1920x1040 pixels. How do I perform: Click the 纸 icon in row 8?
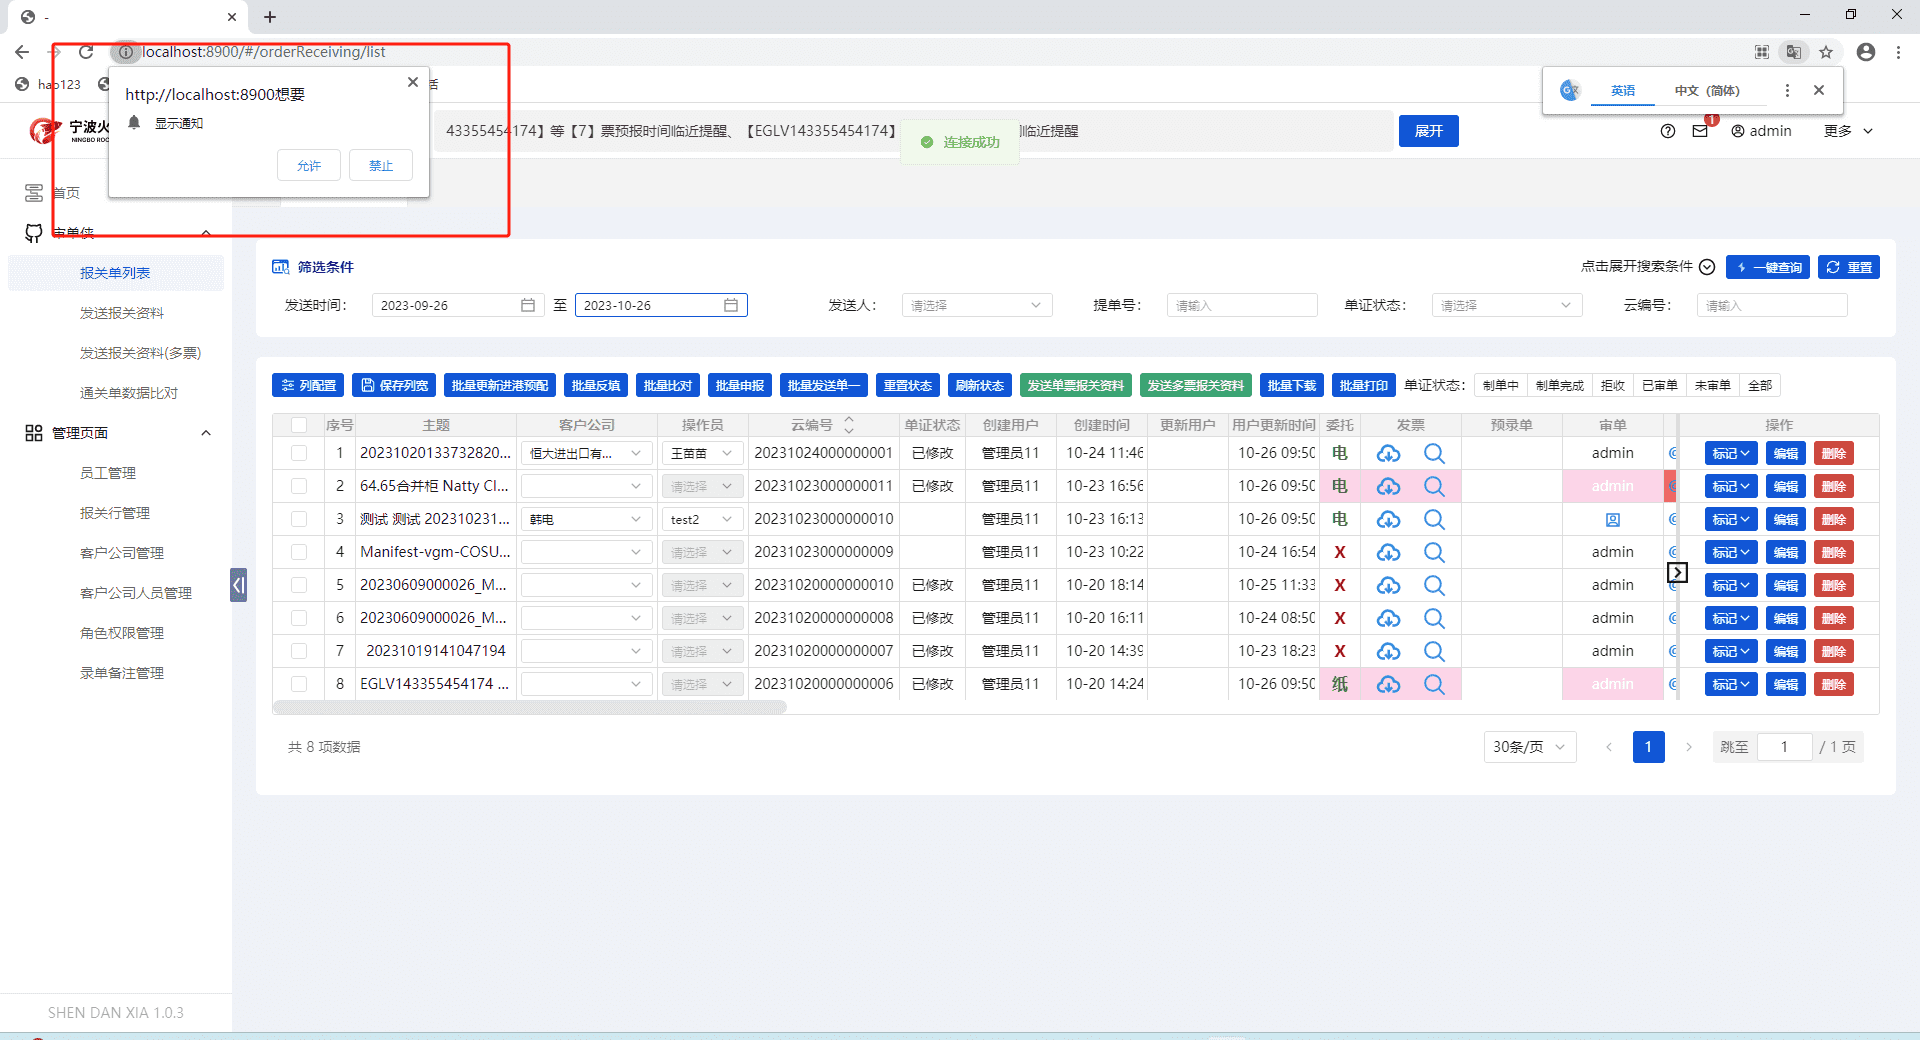(1340, 684)
